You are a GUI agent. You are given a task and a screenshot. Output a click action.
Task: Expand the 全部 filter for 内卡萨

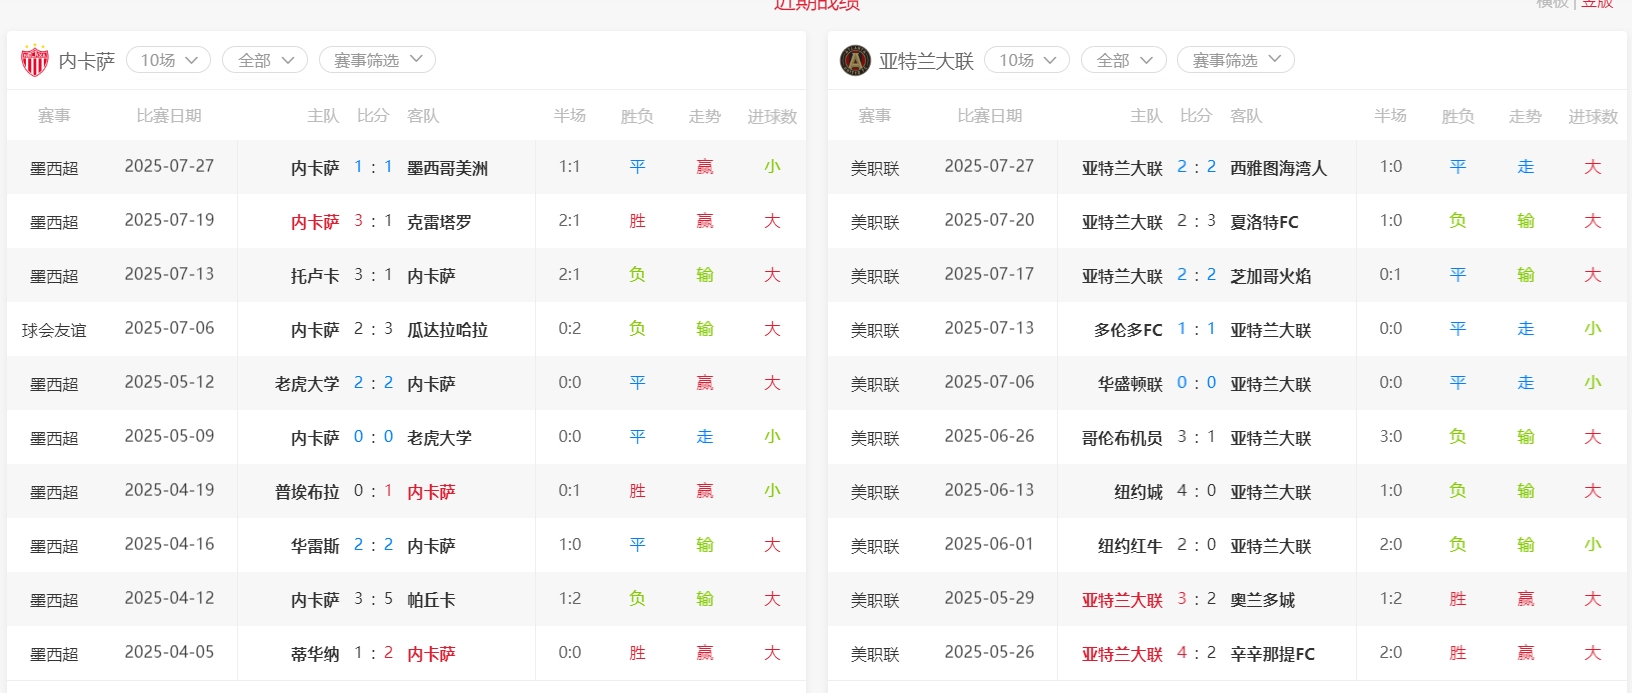point(265,60)
